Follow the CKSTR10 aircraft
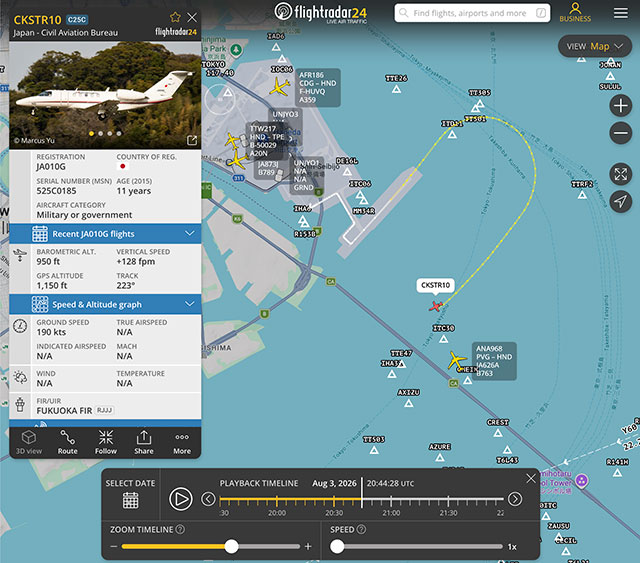 click(106, 442)
